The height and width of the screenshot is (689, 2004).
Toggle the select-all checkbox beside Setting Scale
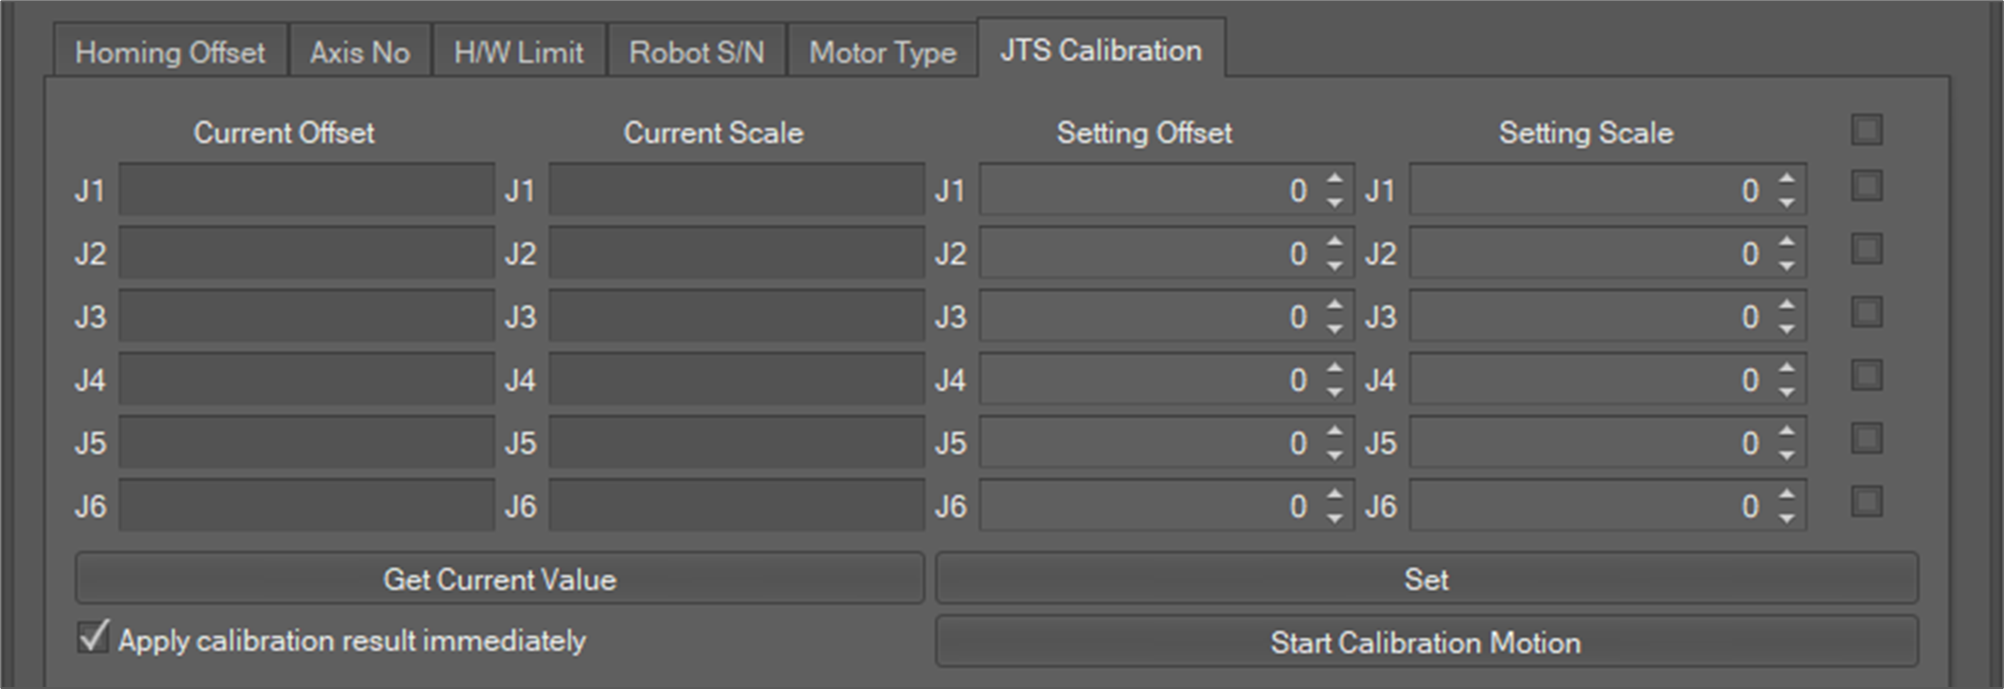point(1866,130)
